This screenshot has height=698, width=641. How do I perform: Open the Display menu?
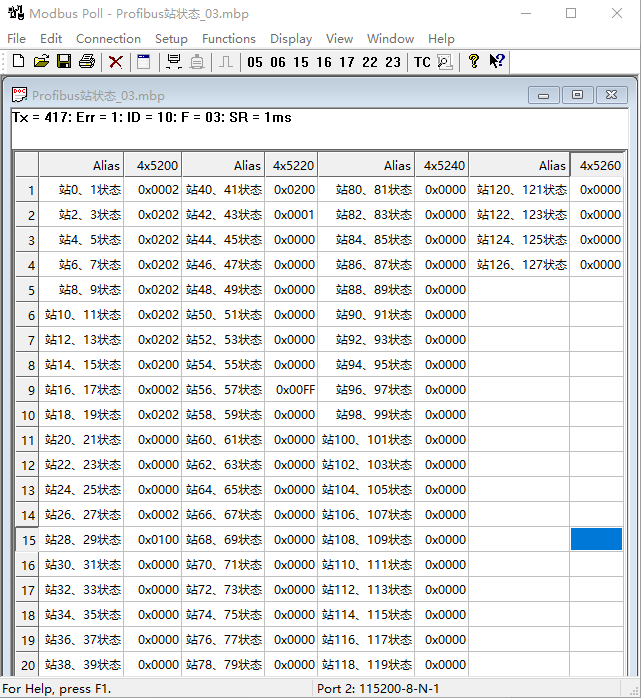pos(291,38)
